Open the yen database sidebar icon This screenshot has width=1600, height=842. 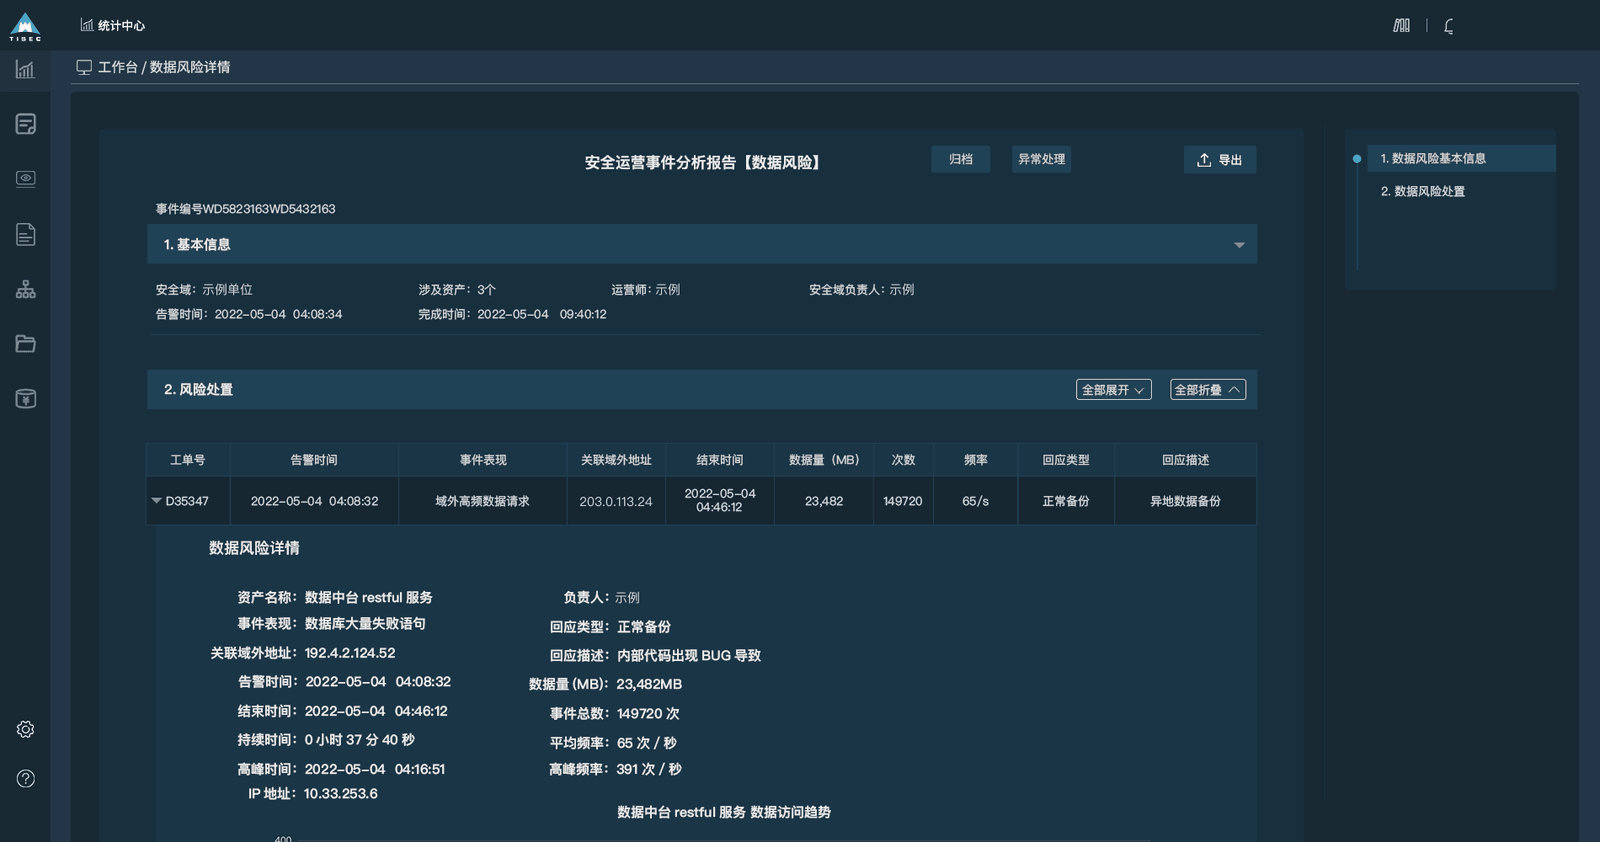click(x=26, y=399)
